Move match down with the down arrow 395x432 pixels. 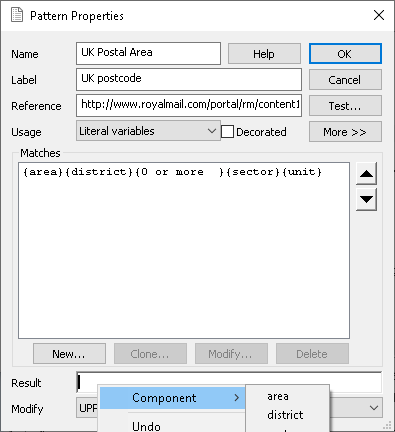[x=366, y=199]
